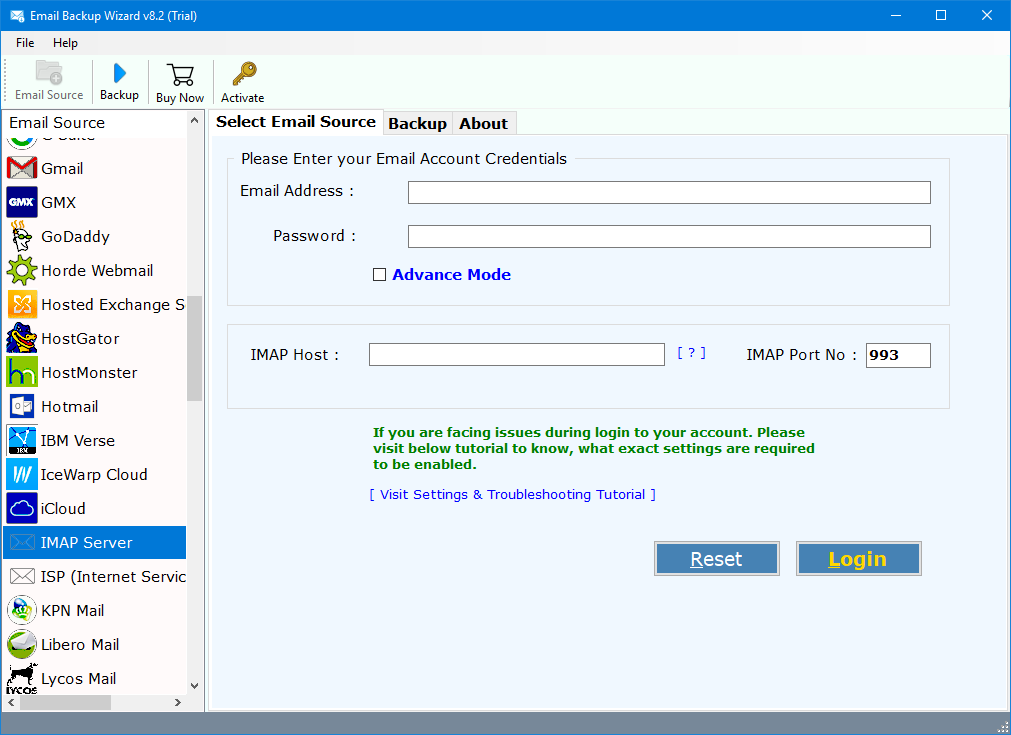Image resolution: width=1011 pixels, height=735 pixels.
Task: Click the Buy Now cart icon
Action: pyautogui.click(x=180, y=75)
